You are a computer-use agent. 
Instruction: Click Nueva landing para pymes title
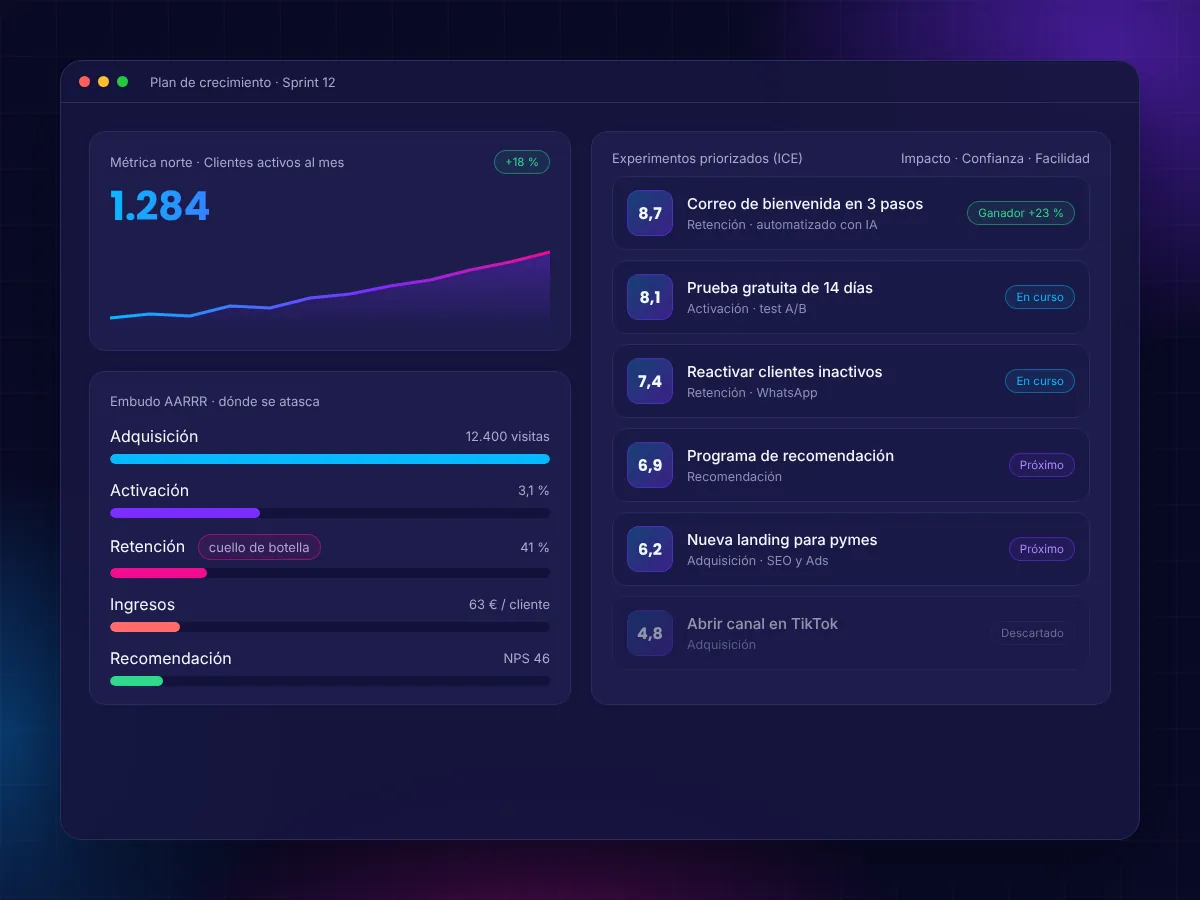click(782, 540)
